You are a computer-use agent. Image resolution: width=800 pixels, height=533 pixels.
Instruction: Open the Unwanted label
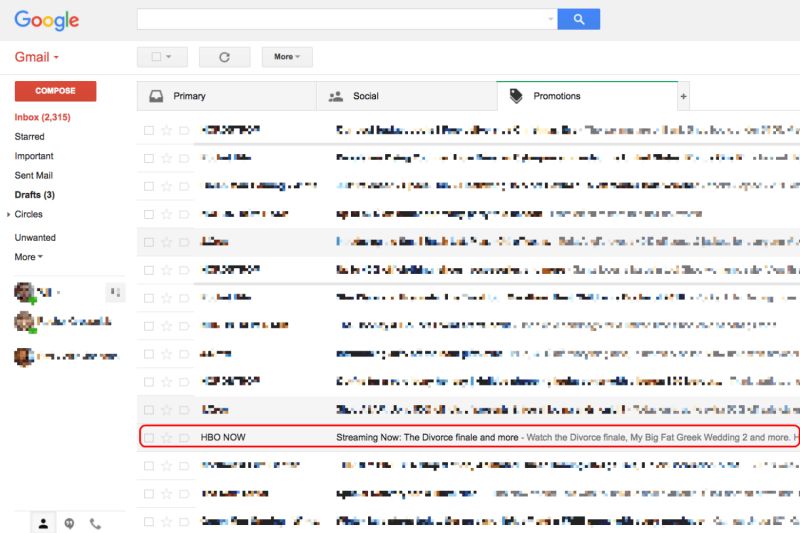tap(35, 238)
